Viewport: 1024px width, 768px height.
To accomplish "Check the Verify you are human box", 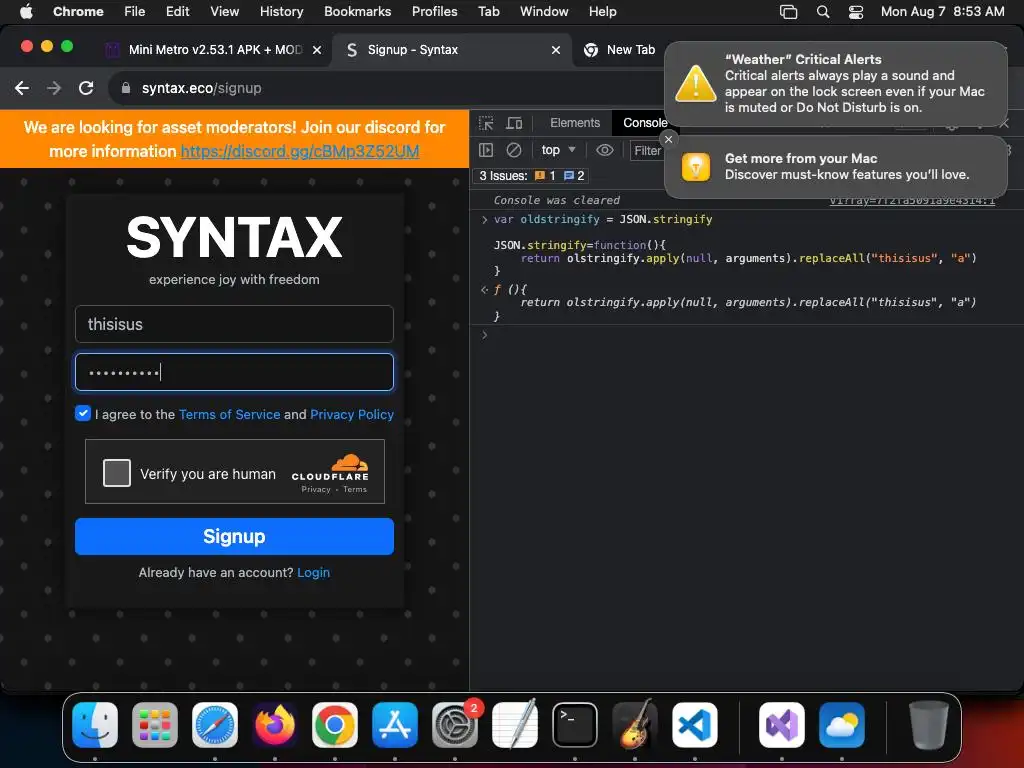I will click(x=117, y=473).
